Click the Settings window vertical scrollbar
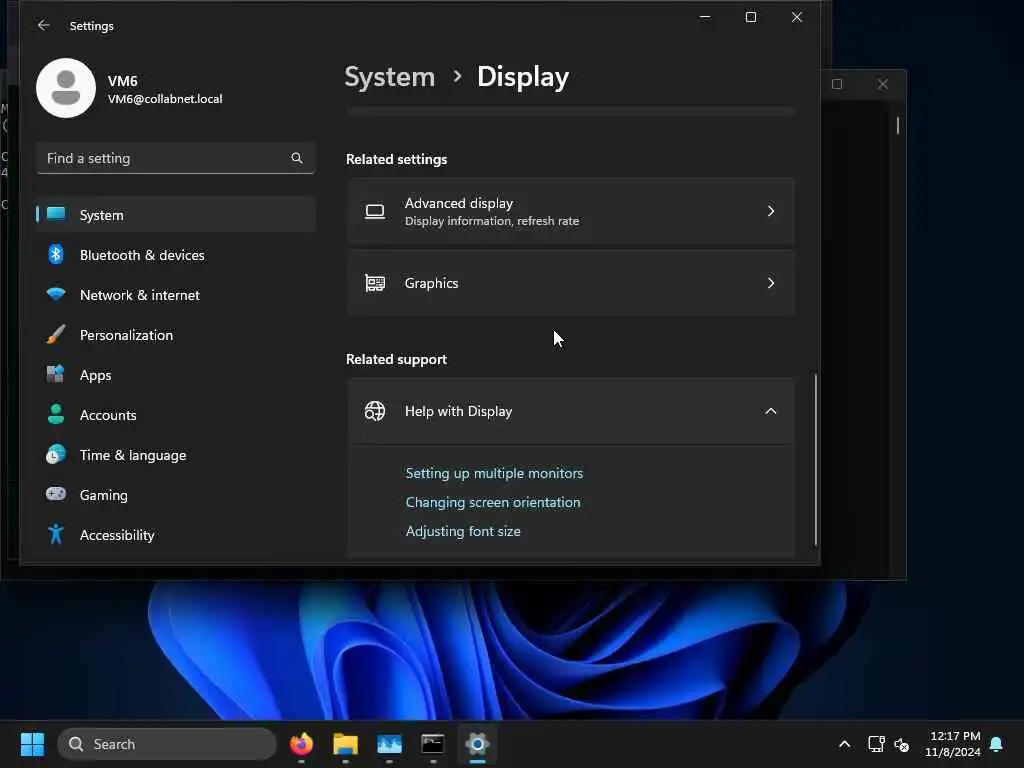 tap(815, 459)
